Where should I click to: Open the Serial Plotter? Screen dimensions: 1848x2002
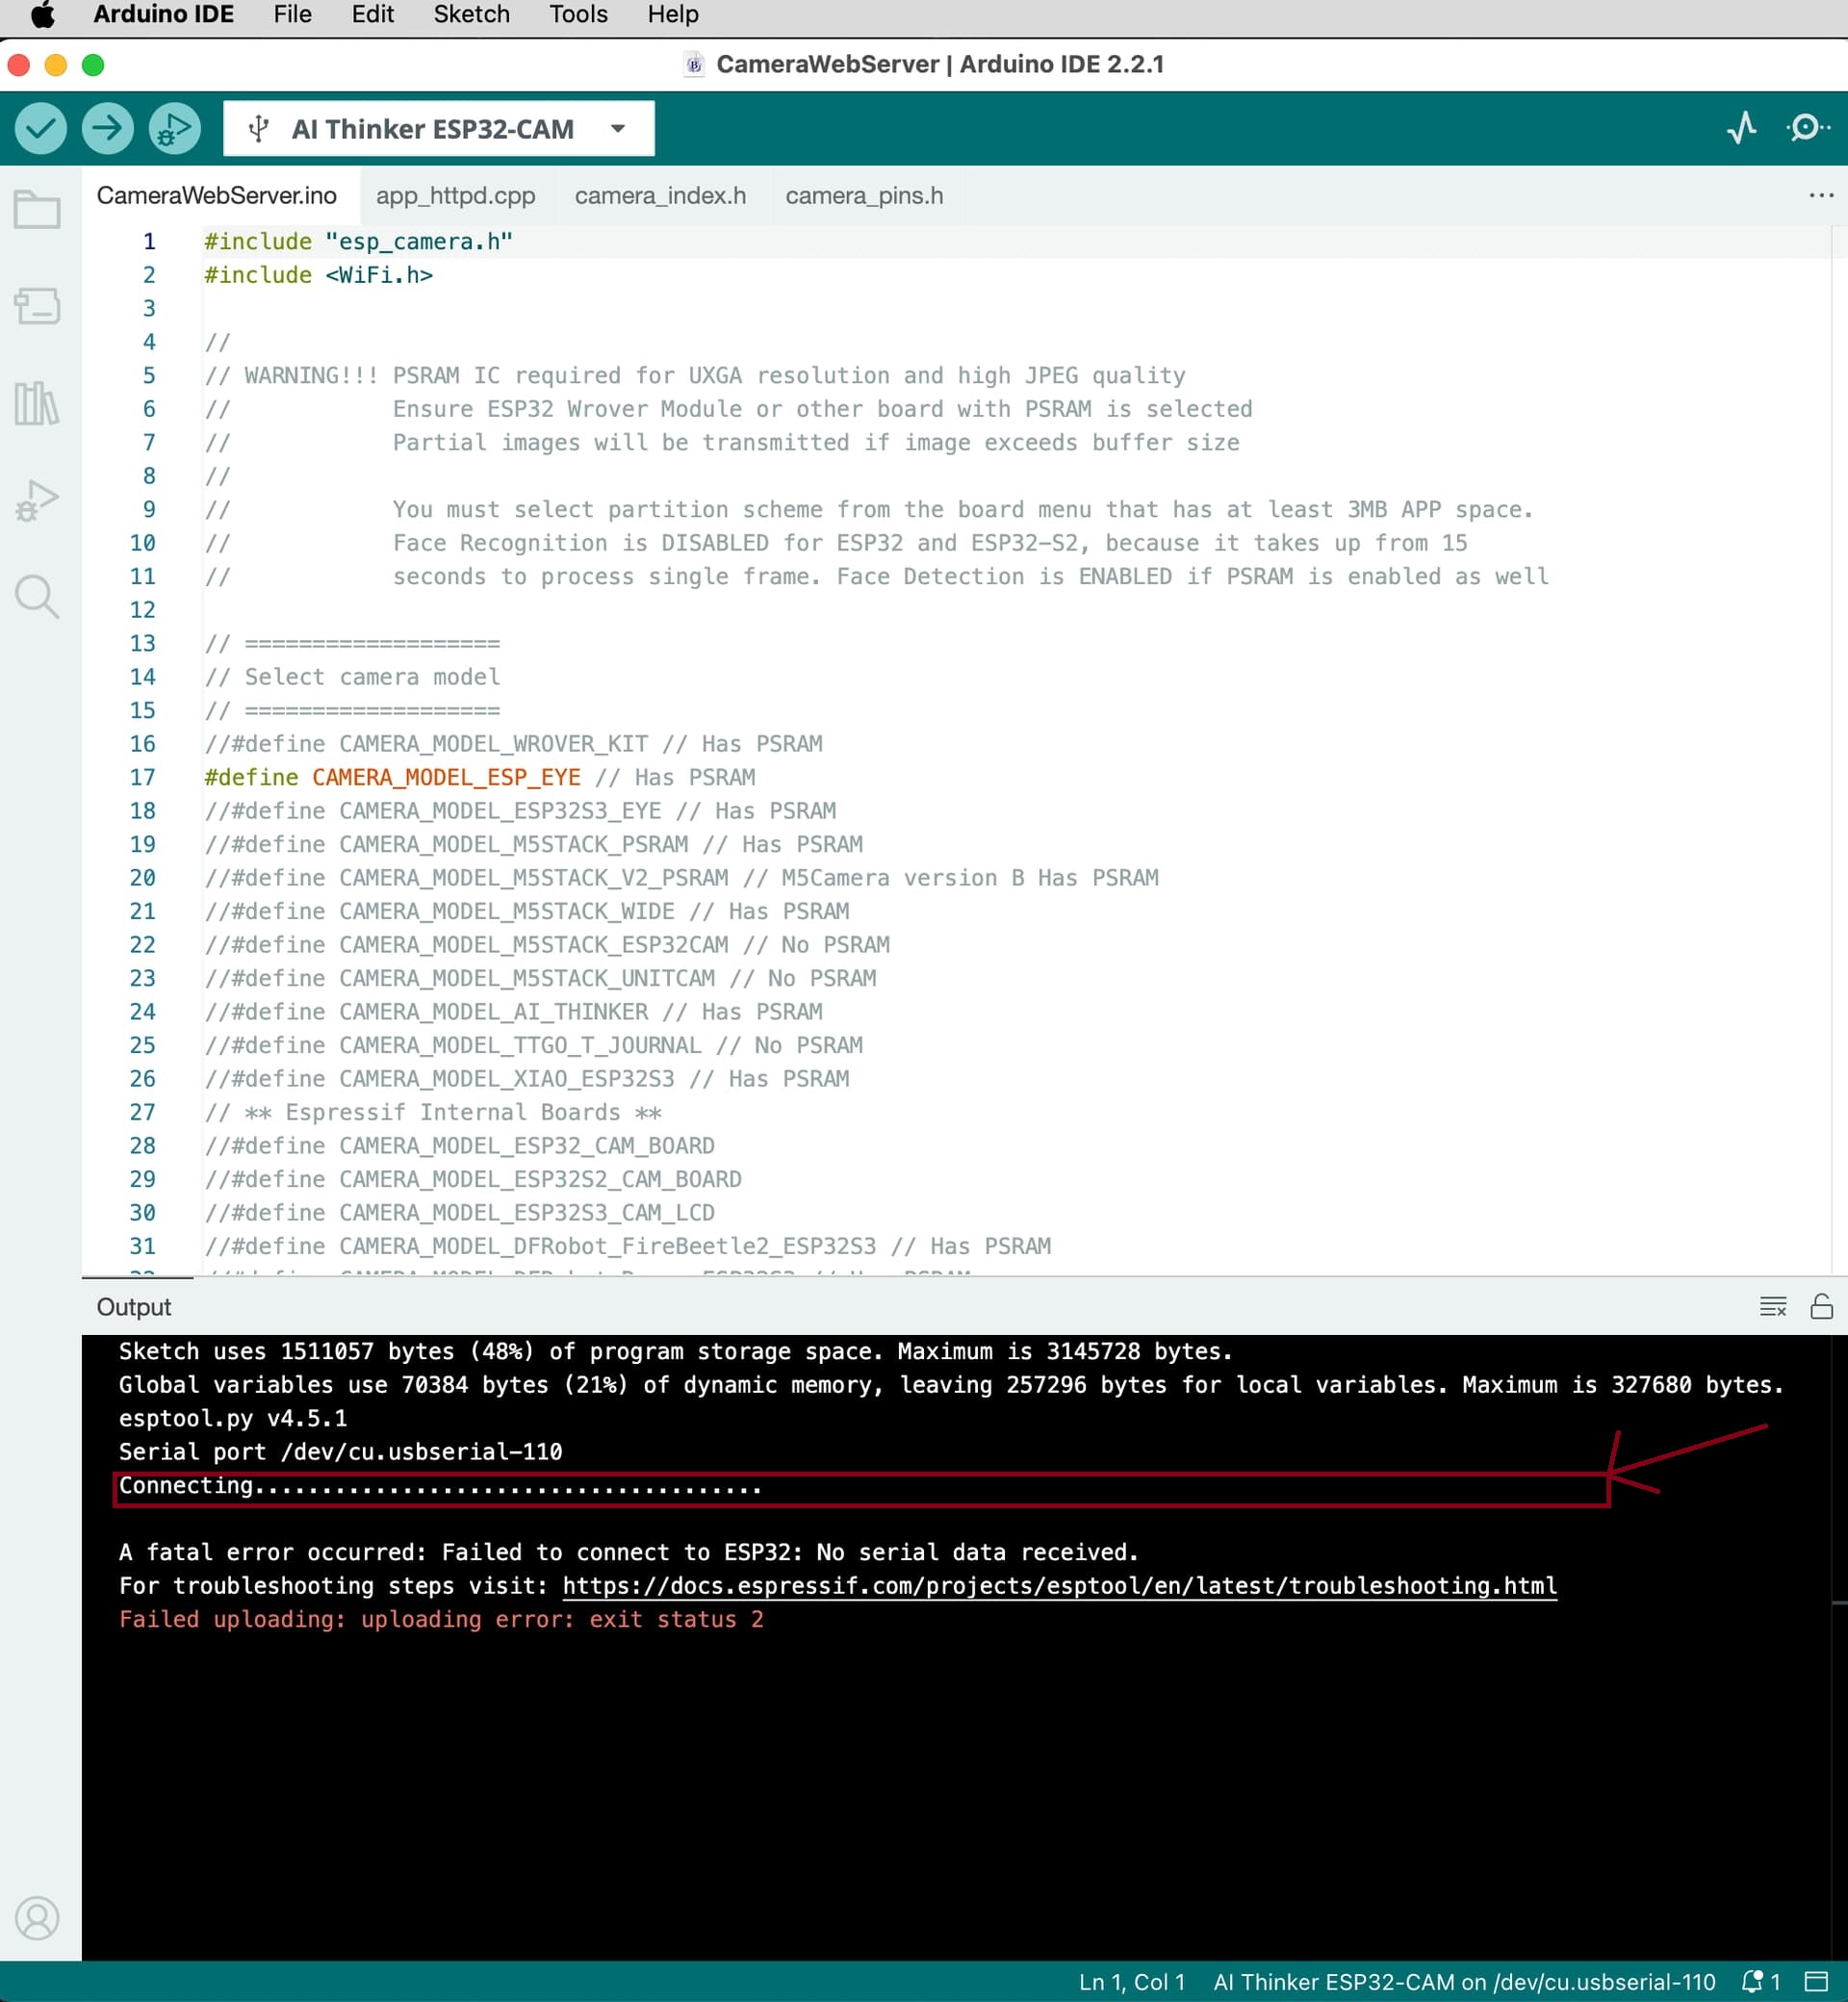(x=1743, y=128)
